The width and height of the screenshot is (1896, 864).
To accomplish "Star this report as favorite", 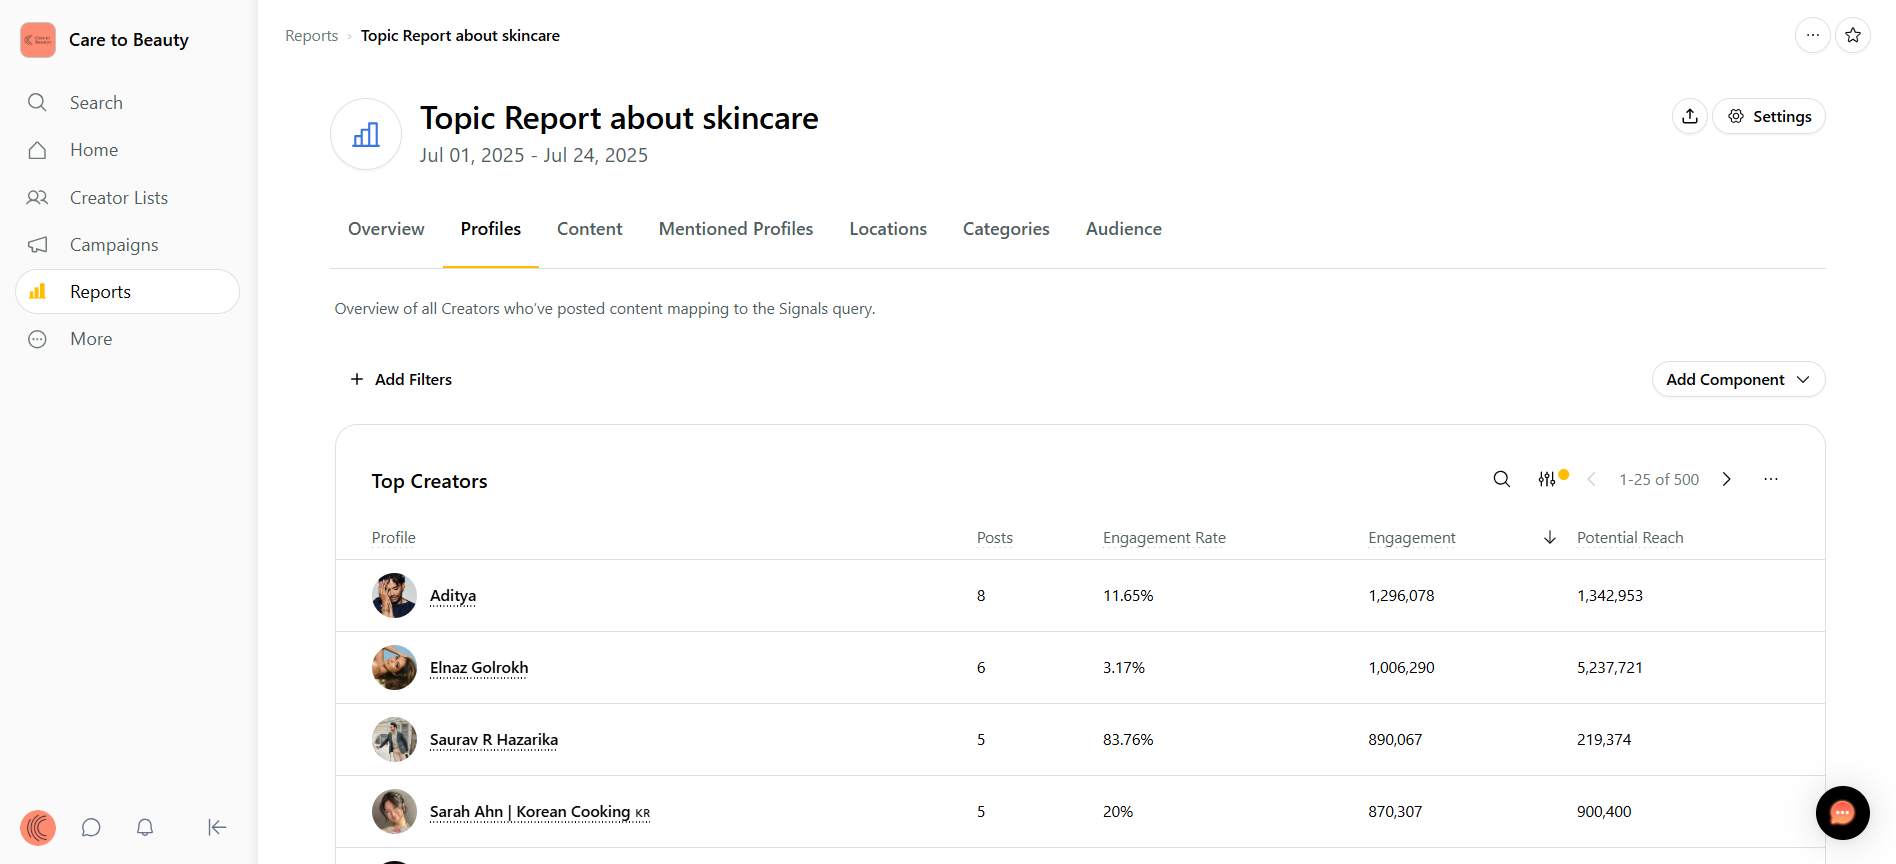I will pos(1853,35).
